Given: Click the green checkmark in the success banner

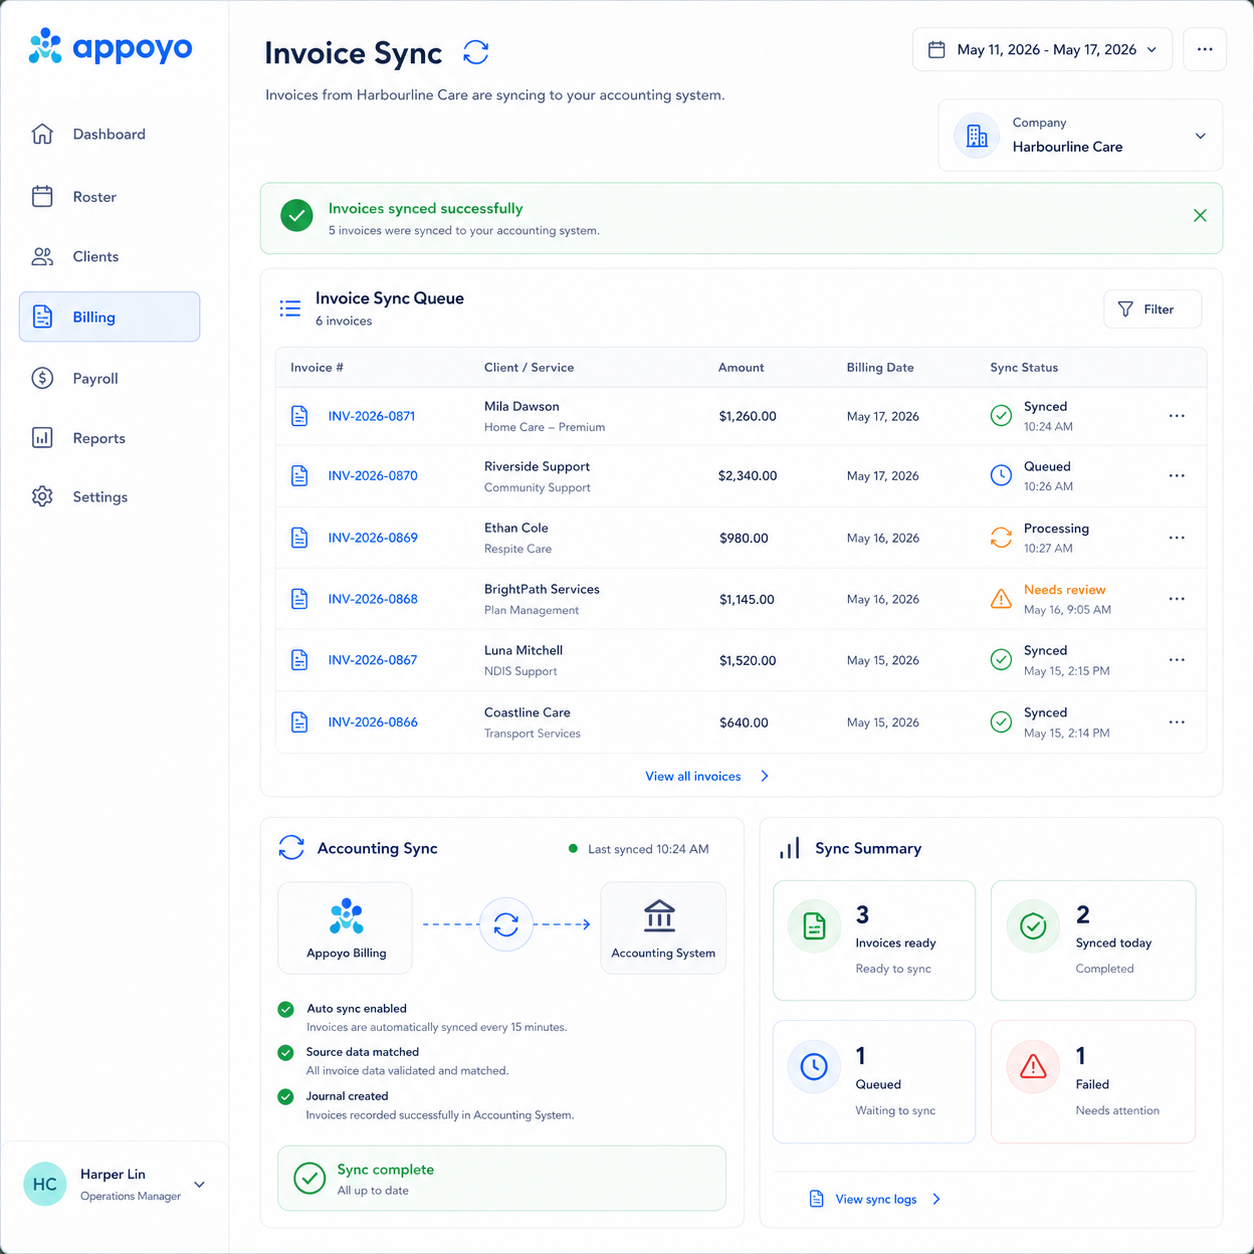Looking at the screenshot, I should 296,216.
